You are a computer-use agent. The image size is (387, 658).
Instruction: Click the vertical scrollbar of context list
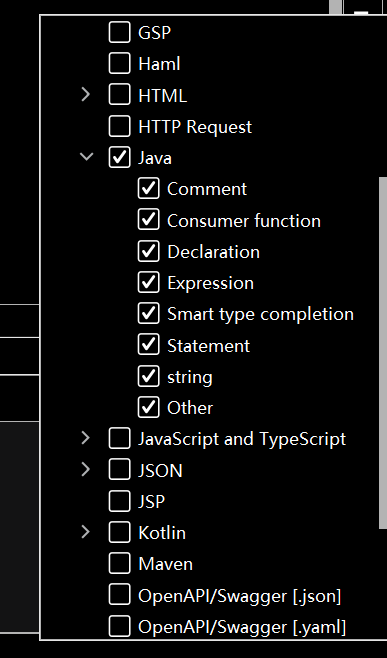click(383, 352)
